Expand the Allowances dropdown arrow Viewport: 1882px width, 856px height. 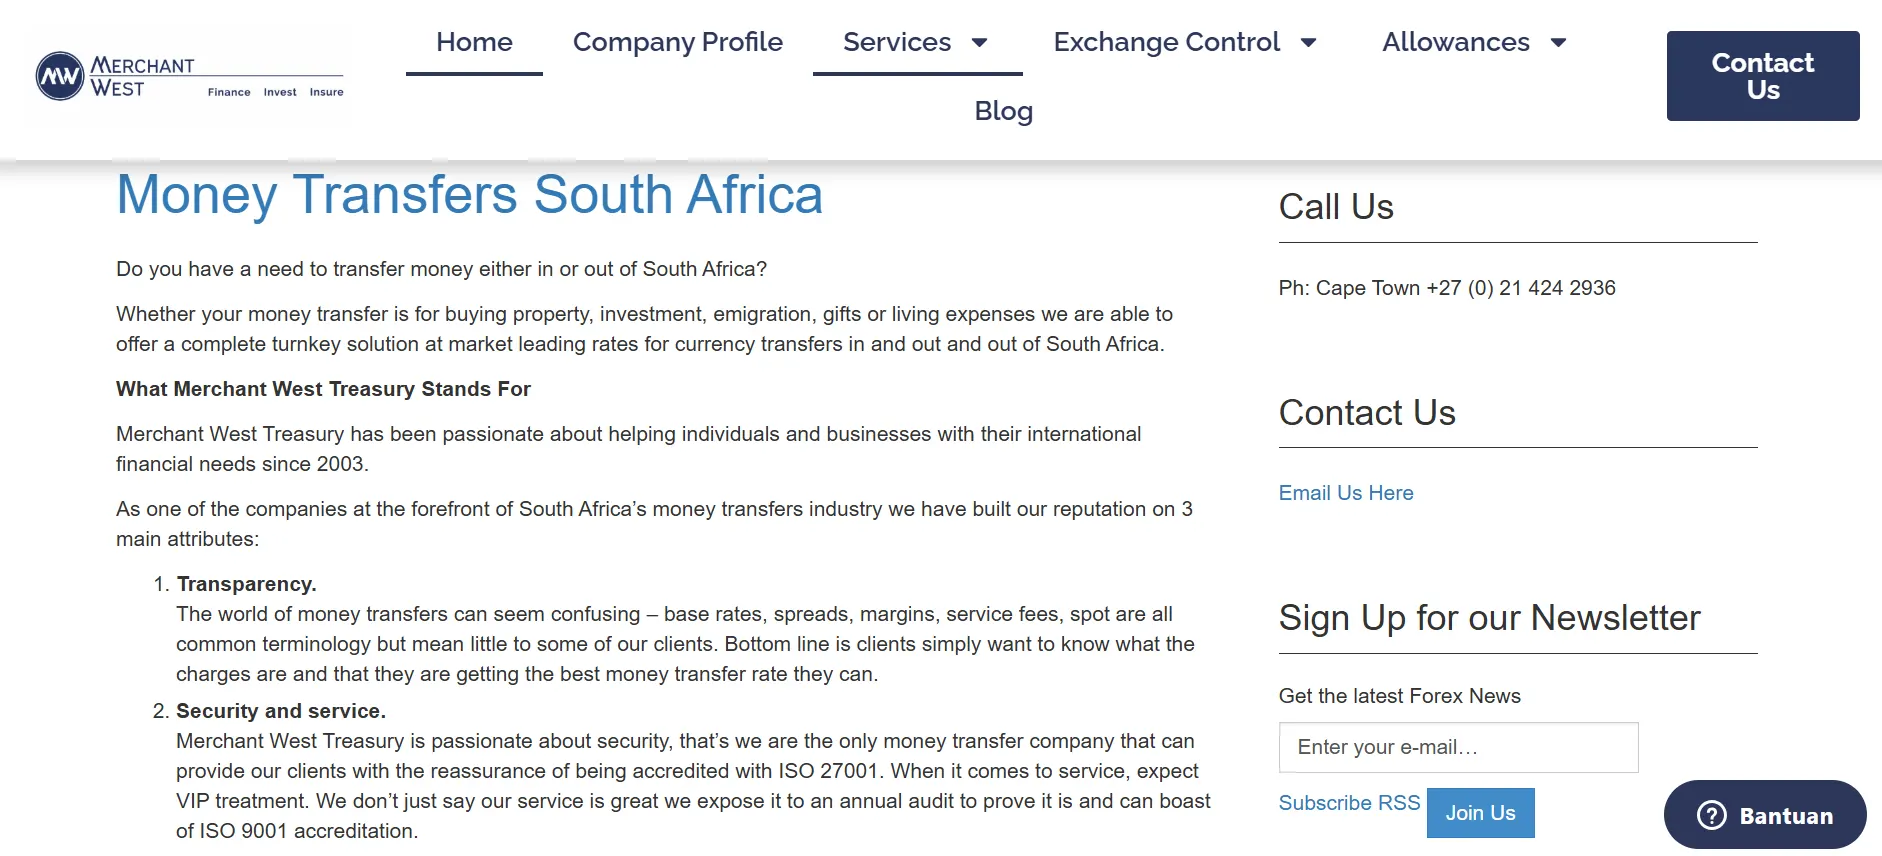click(x=1558, y=42)
